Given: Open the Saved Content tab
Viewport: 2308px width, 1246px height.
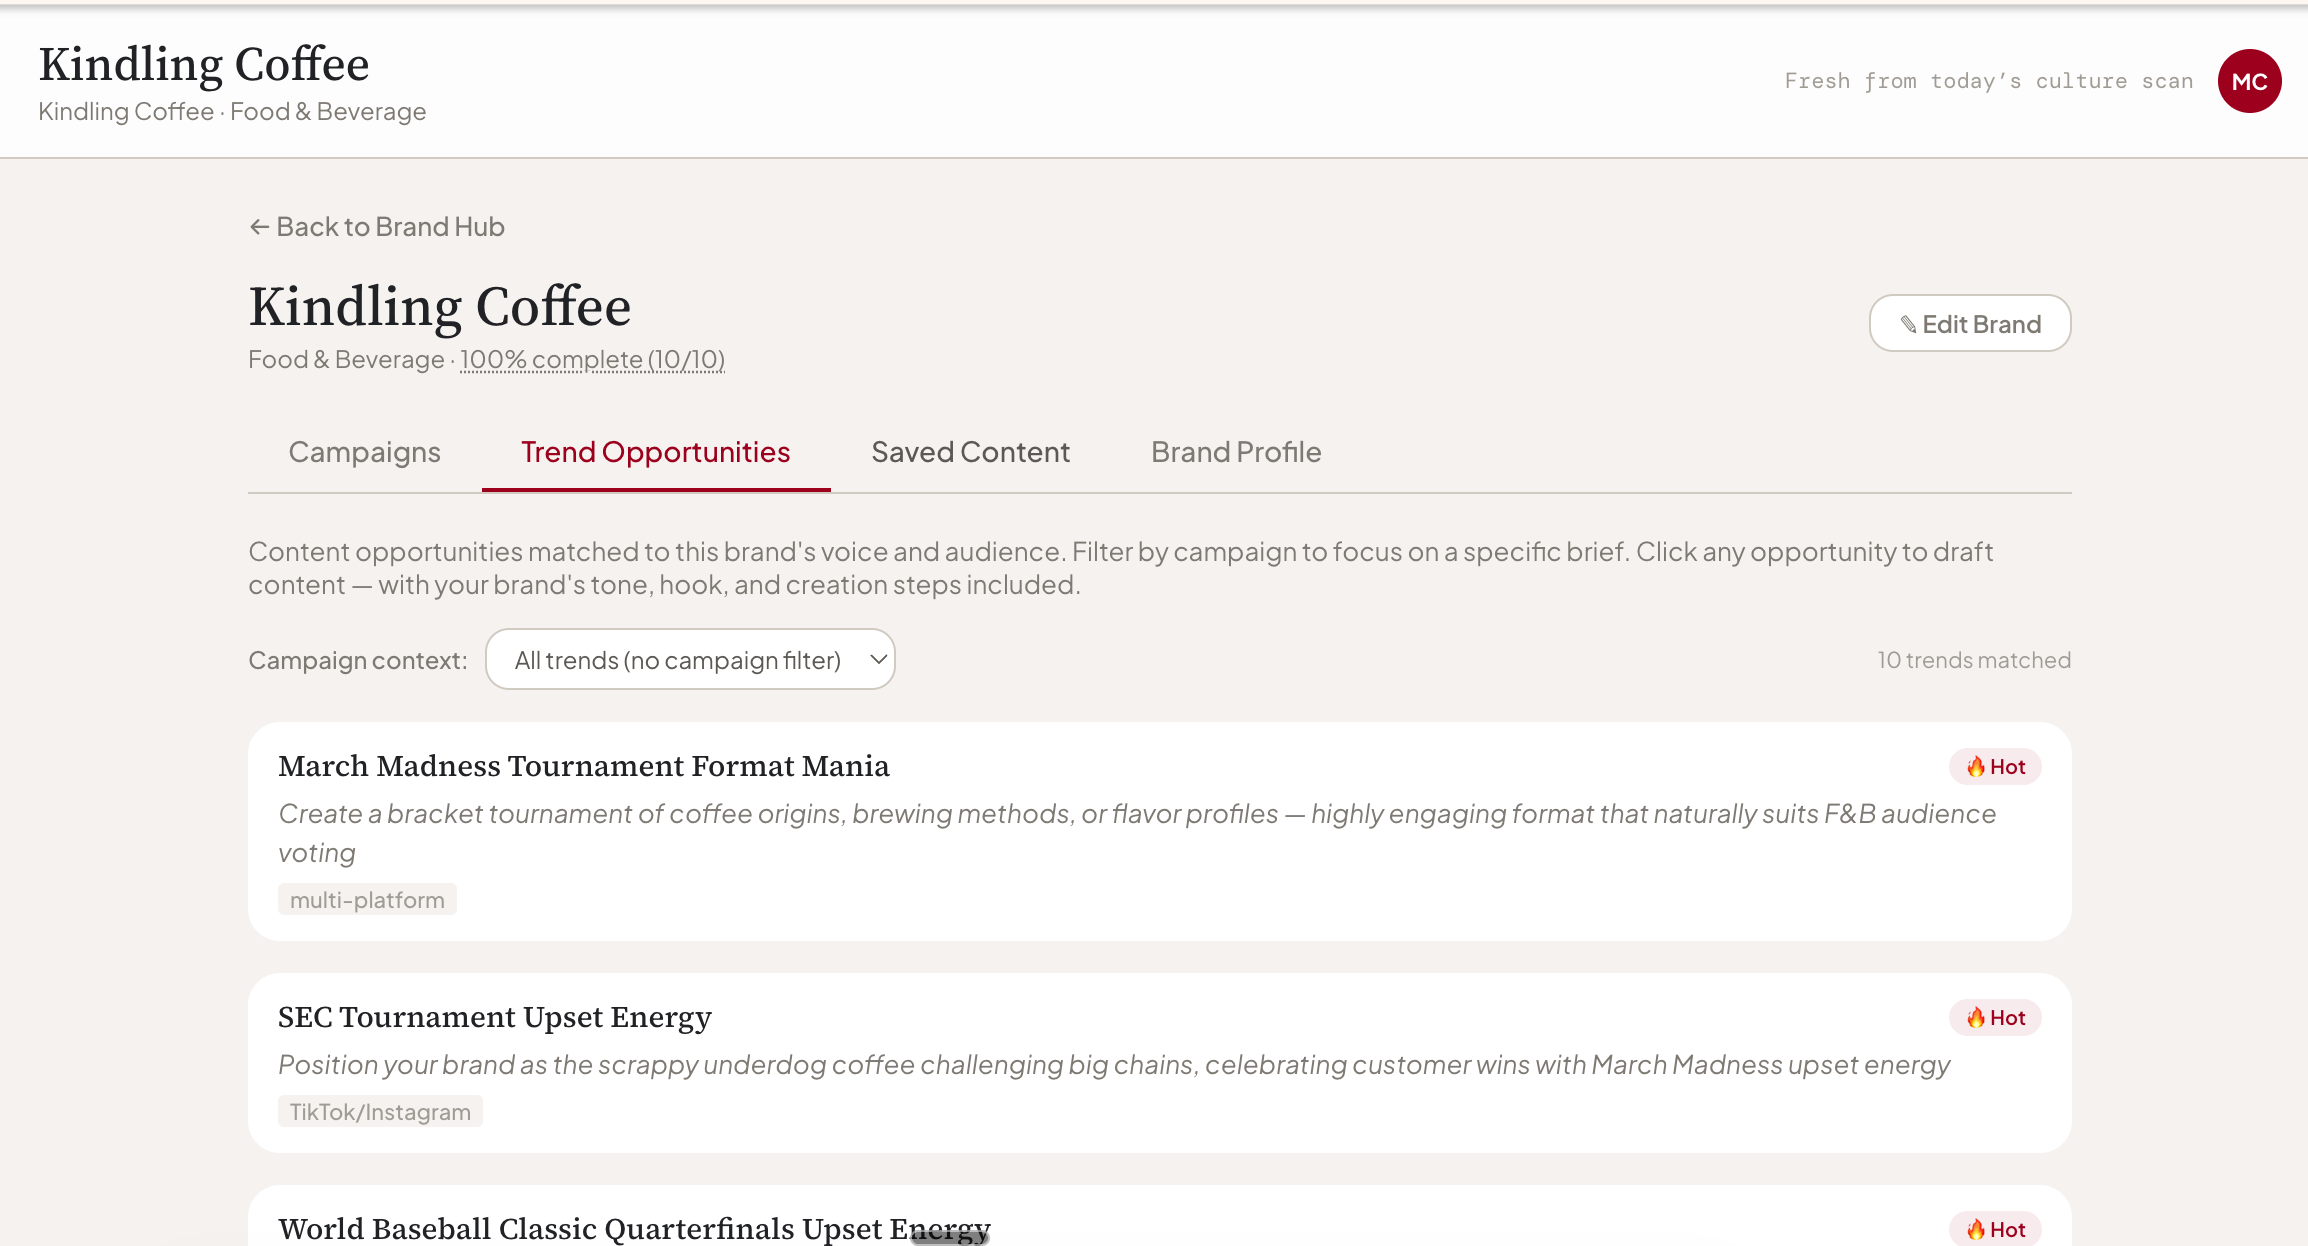Looking at the screenshot, I should (970, 452).
